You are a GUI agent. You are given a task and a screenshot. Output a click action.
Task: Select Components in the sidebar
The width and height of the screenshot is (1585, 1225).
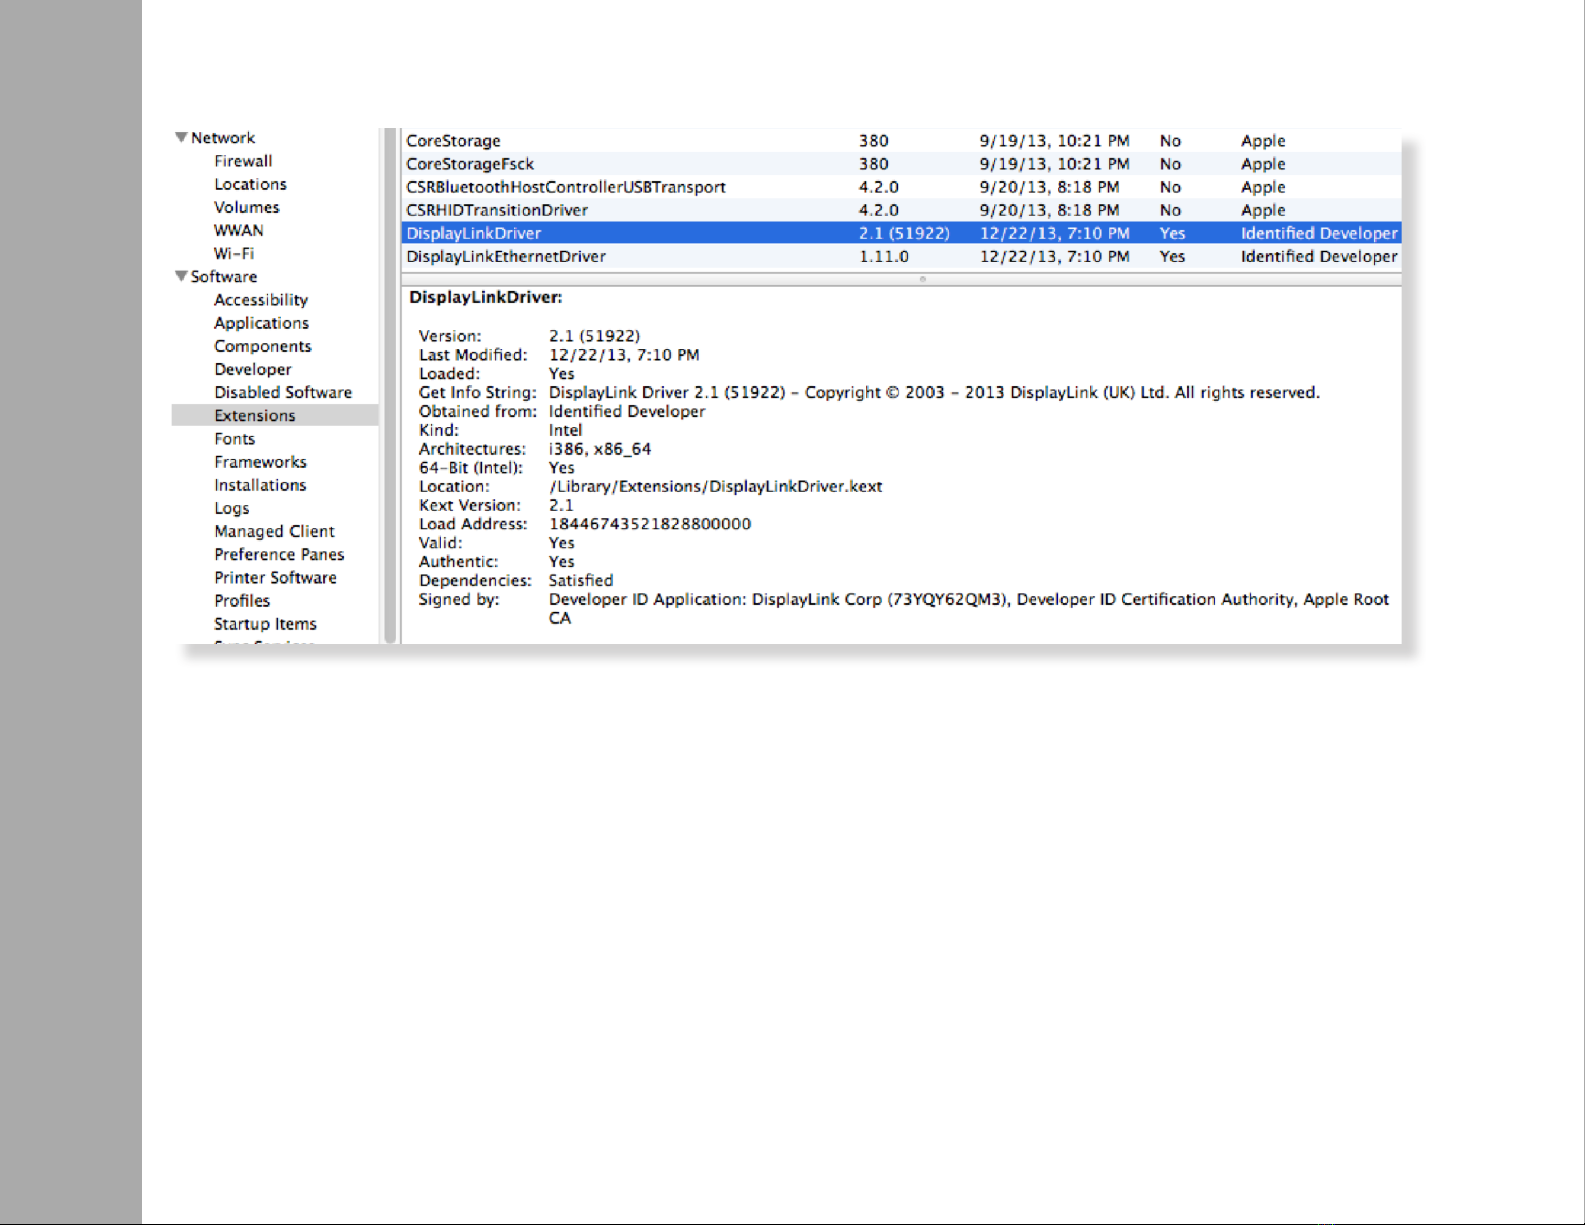point(263,346)
